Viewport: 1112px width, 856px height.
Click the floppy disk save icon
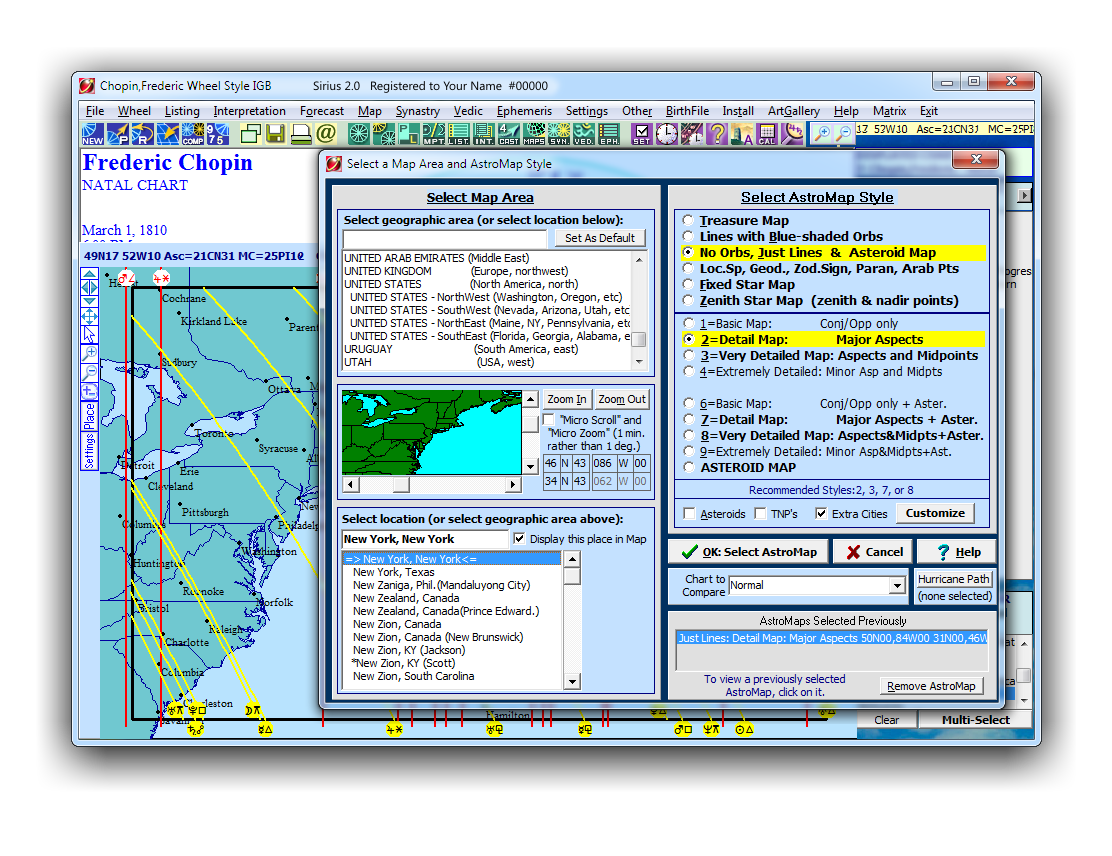(276, 134)
